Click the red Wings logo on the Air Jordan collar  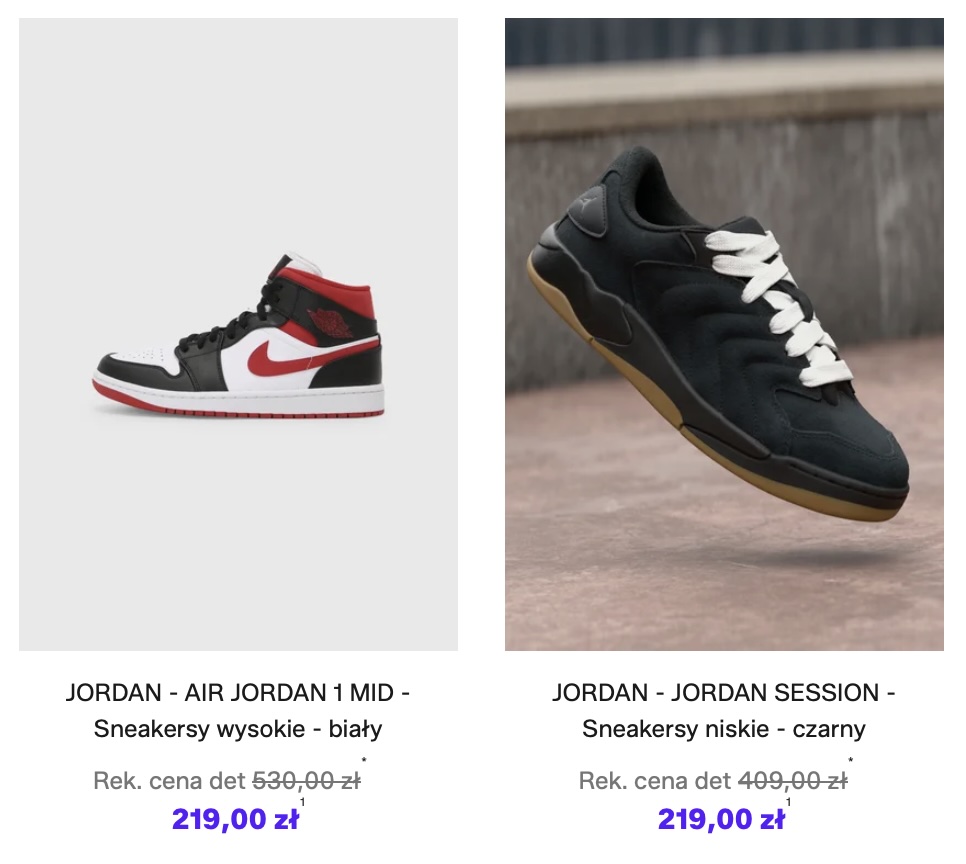point(331,322)
